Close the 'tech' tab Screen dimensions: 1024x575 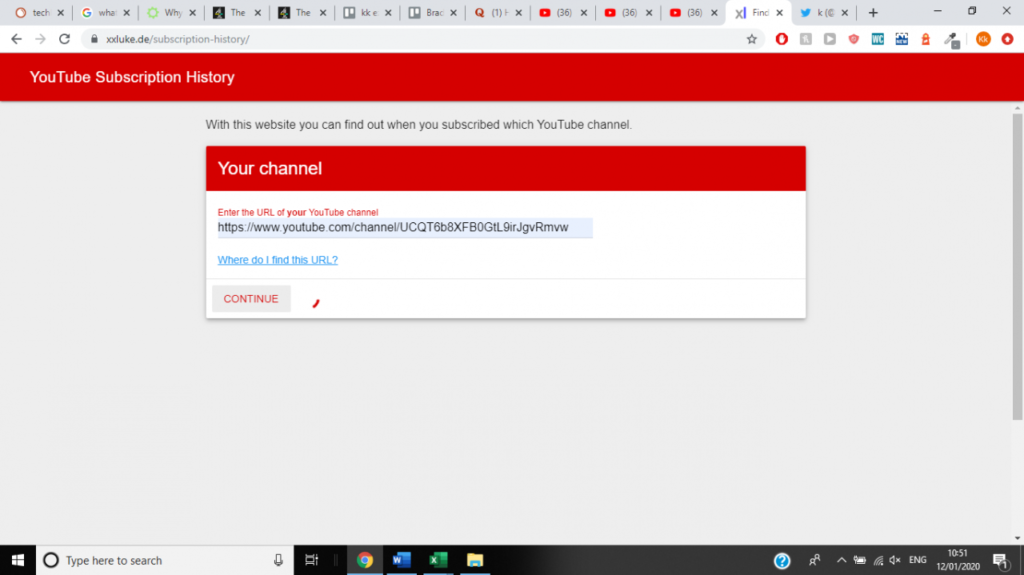click(x=61, y=12)
